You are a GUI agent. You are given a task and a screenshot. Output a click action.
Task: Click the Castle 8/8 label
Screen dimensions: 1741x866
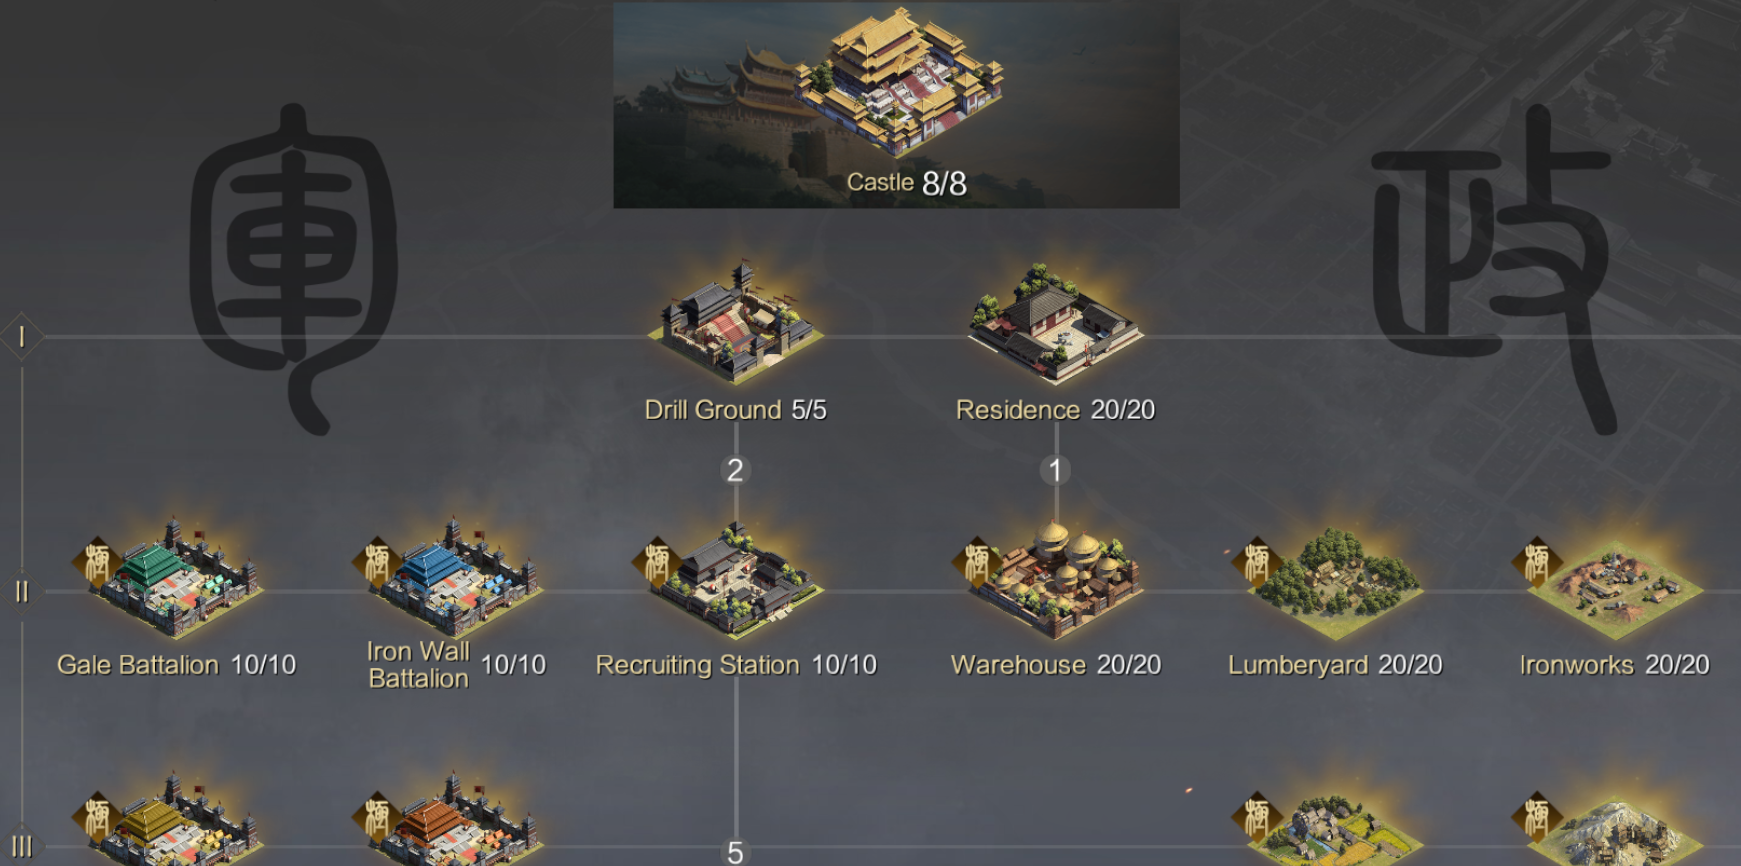point(907,183)
